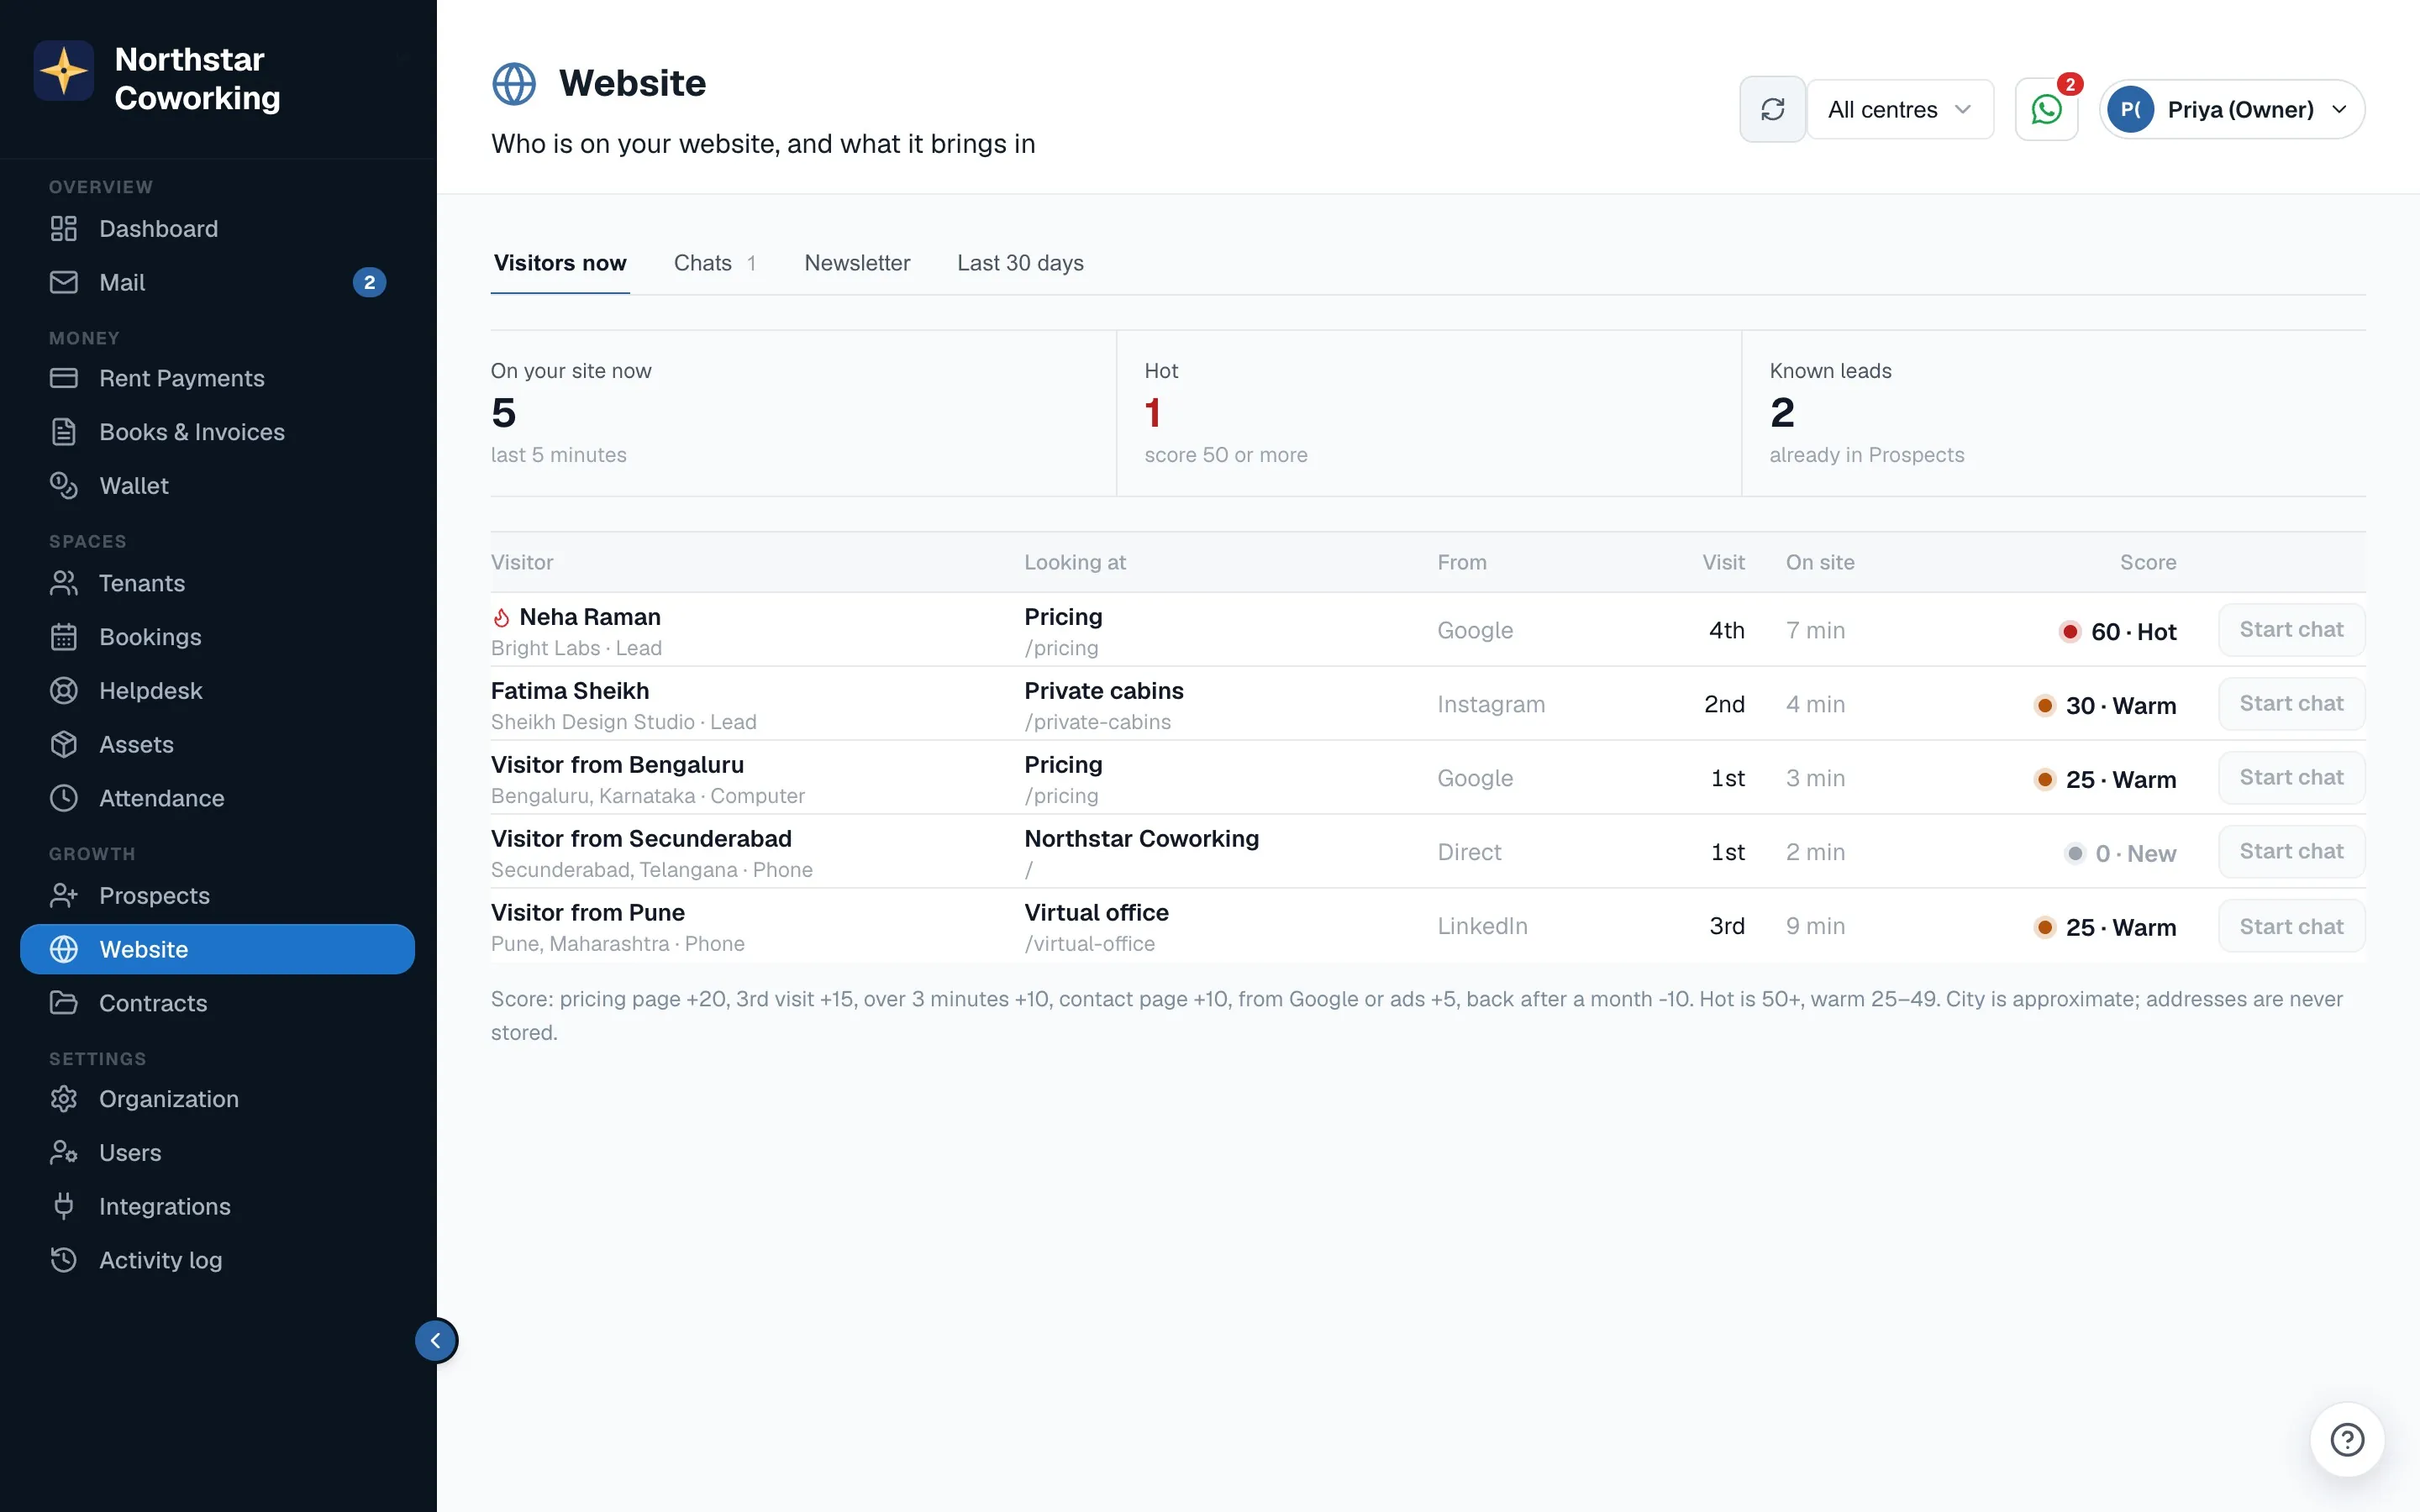This screenshot has width=2420, height=1512.
Task: Click the /virtual-office page path
Action: [1089, 944]
